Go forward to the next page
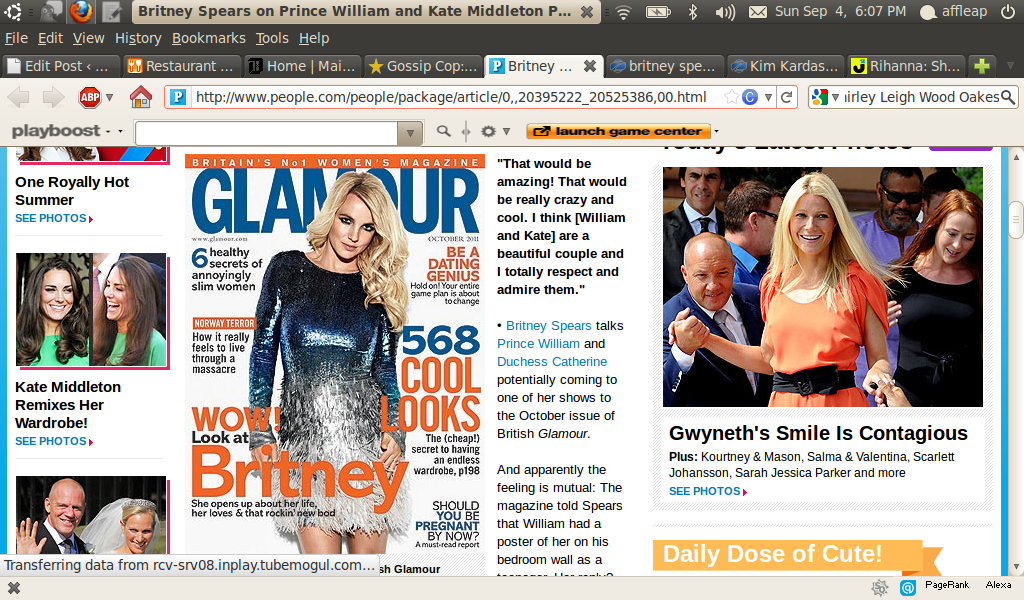This screenshot has height=600, width=1024. (x=54, y=98)
